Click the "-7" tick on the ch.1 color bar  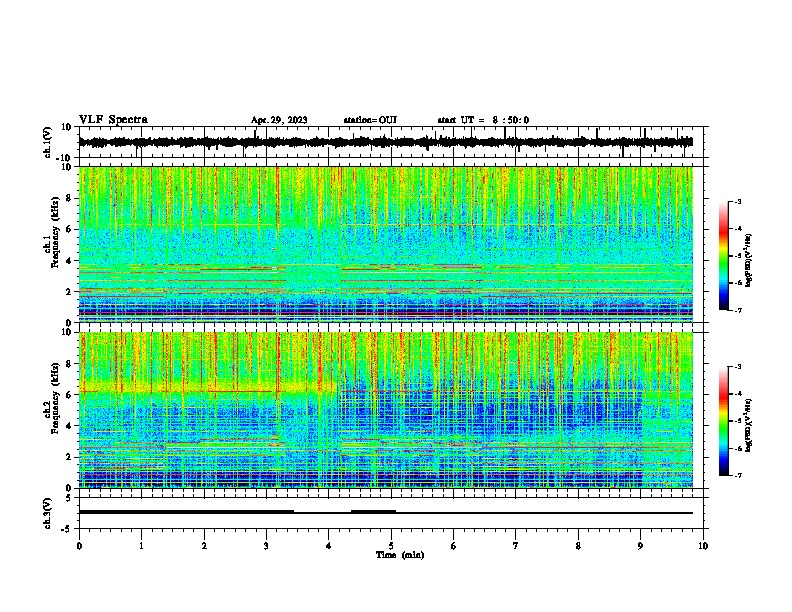point(738,310)
